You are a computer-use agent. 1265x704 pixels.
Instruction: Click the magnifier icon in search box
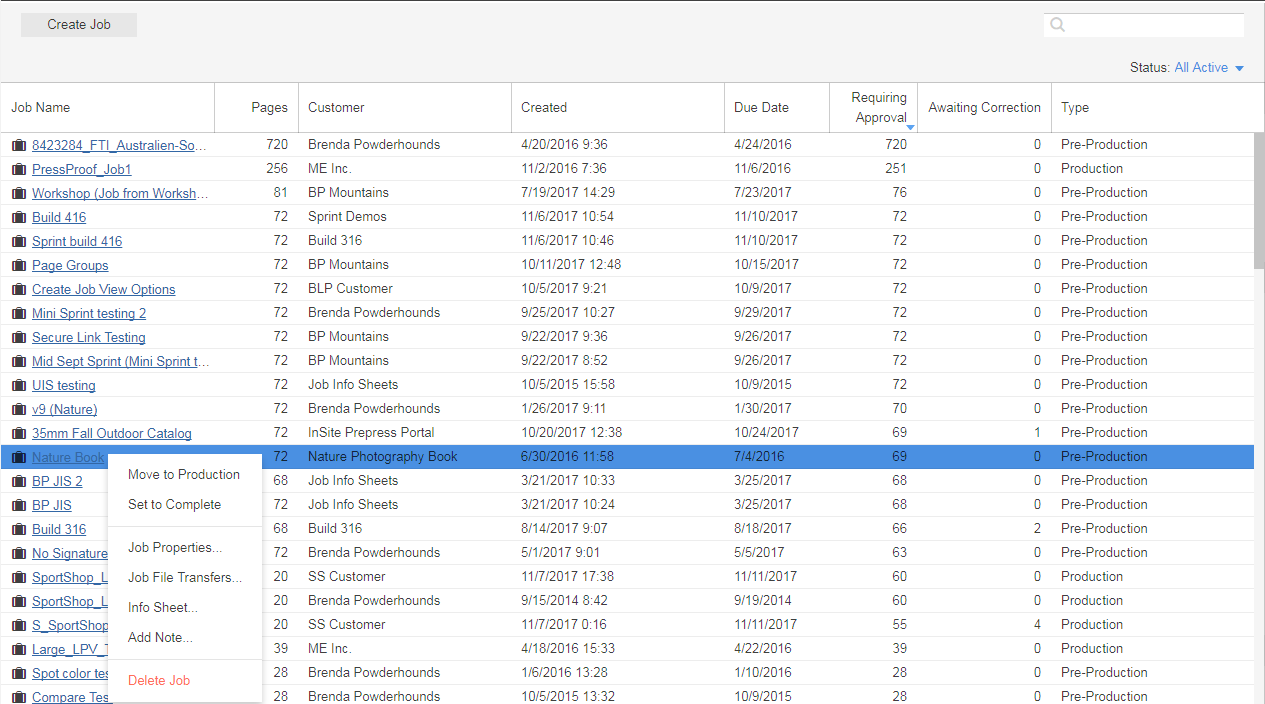(1058, 25)
